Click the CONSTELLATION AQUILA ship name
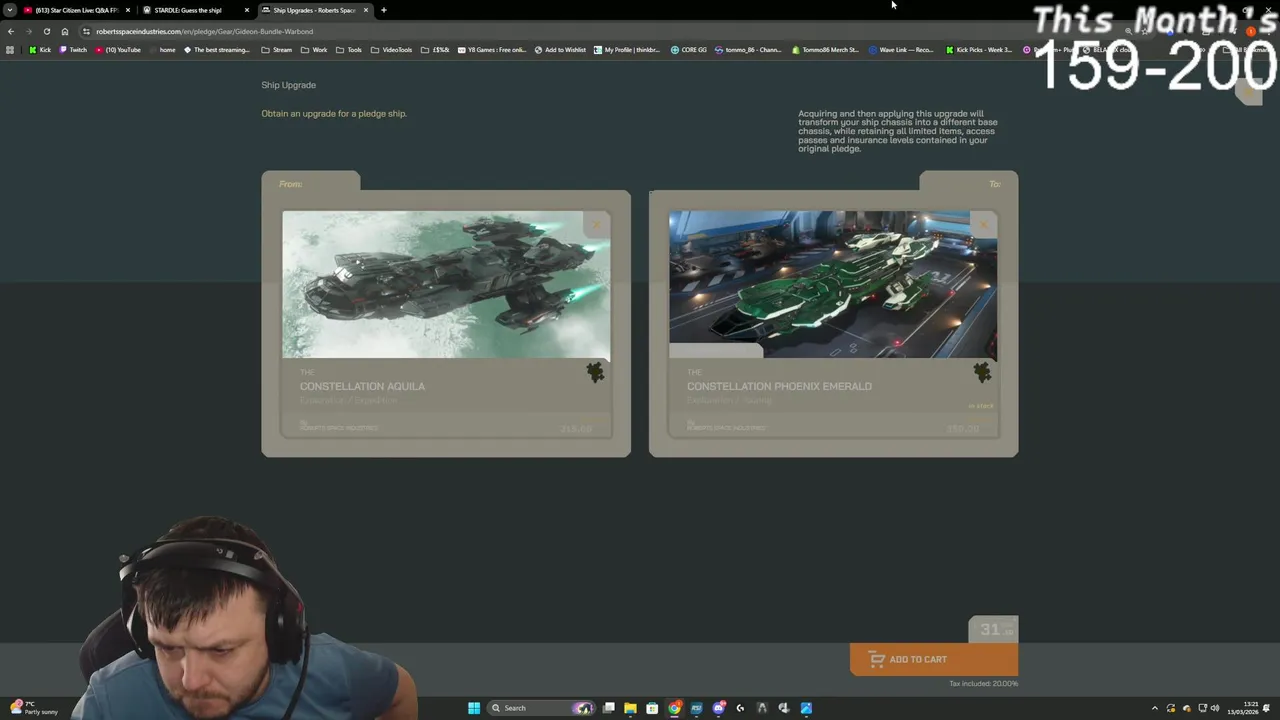The image size is (1280, 720). pyautogui.click(x=362, y=386)
